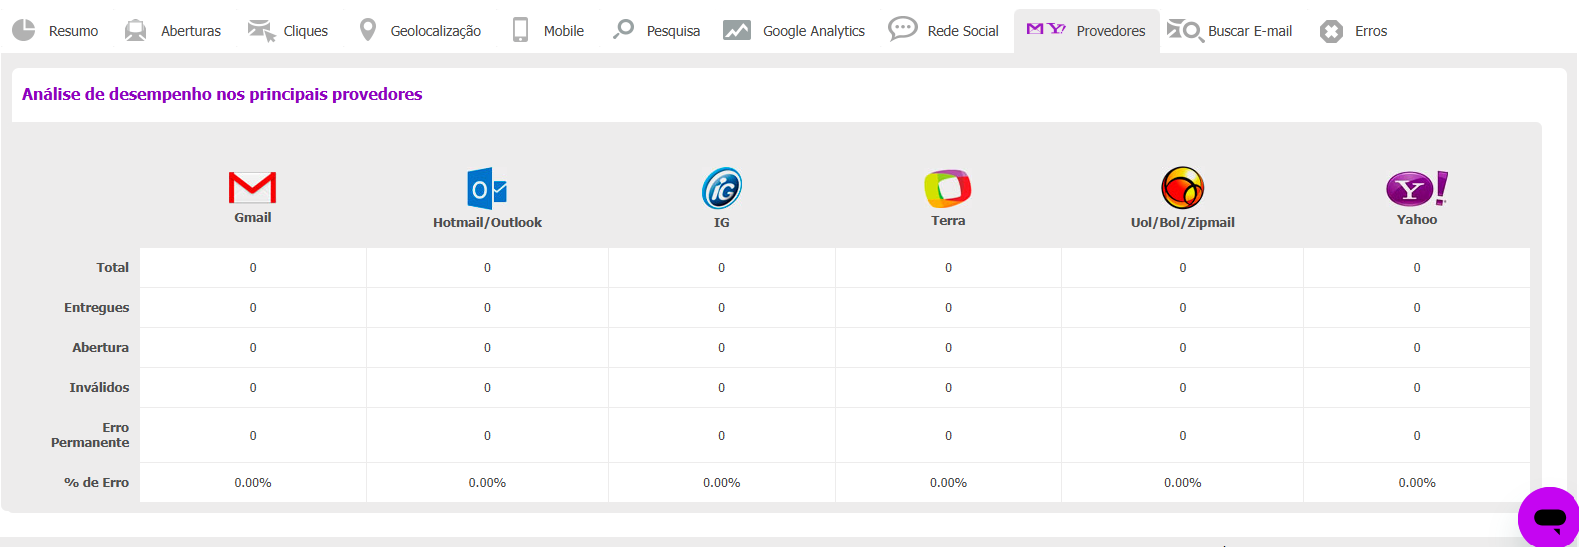Click the Pesquisa magnifier icon
This screenshot has height=547, width=1579.
coord(623,29)
